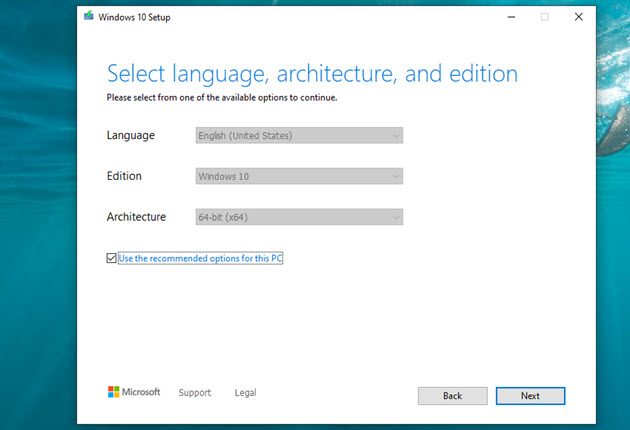Open the Legal link

tap(245, 393)
